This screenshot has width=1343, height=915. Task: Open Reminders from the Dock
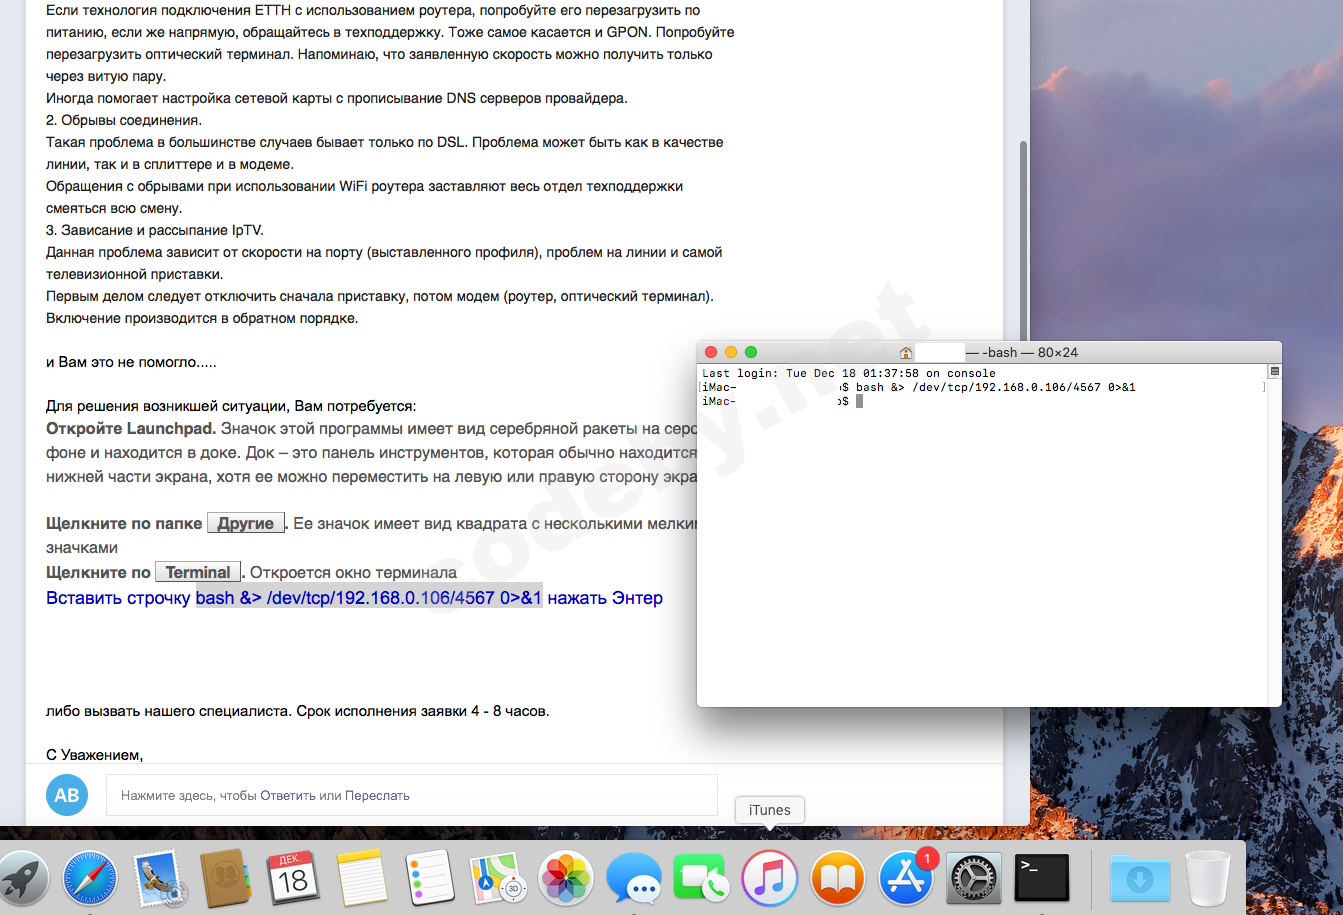430,879
